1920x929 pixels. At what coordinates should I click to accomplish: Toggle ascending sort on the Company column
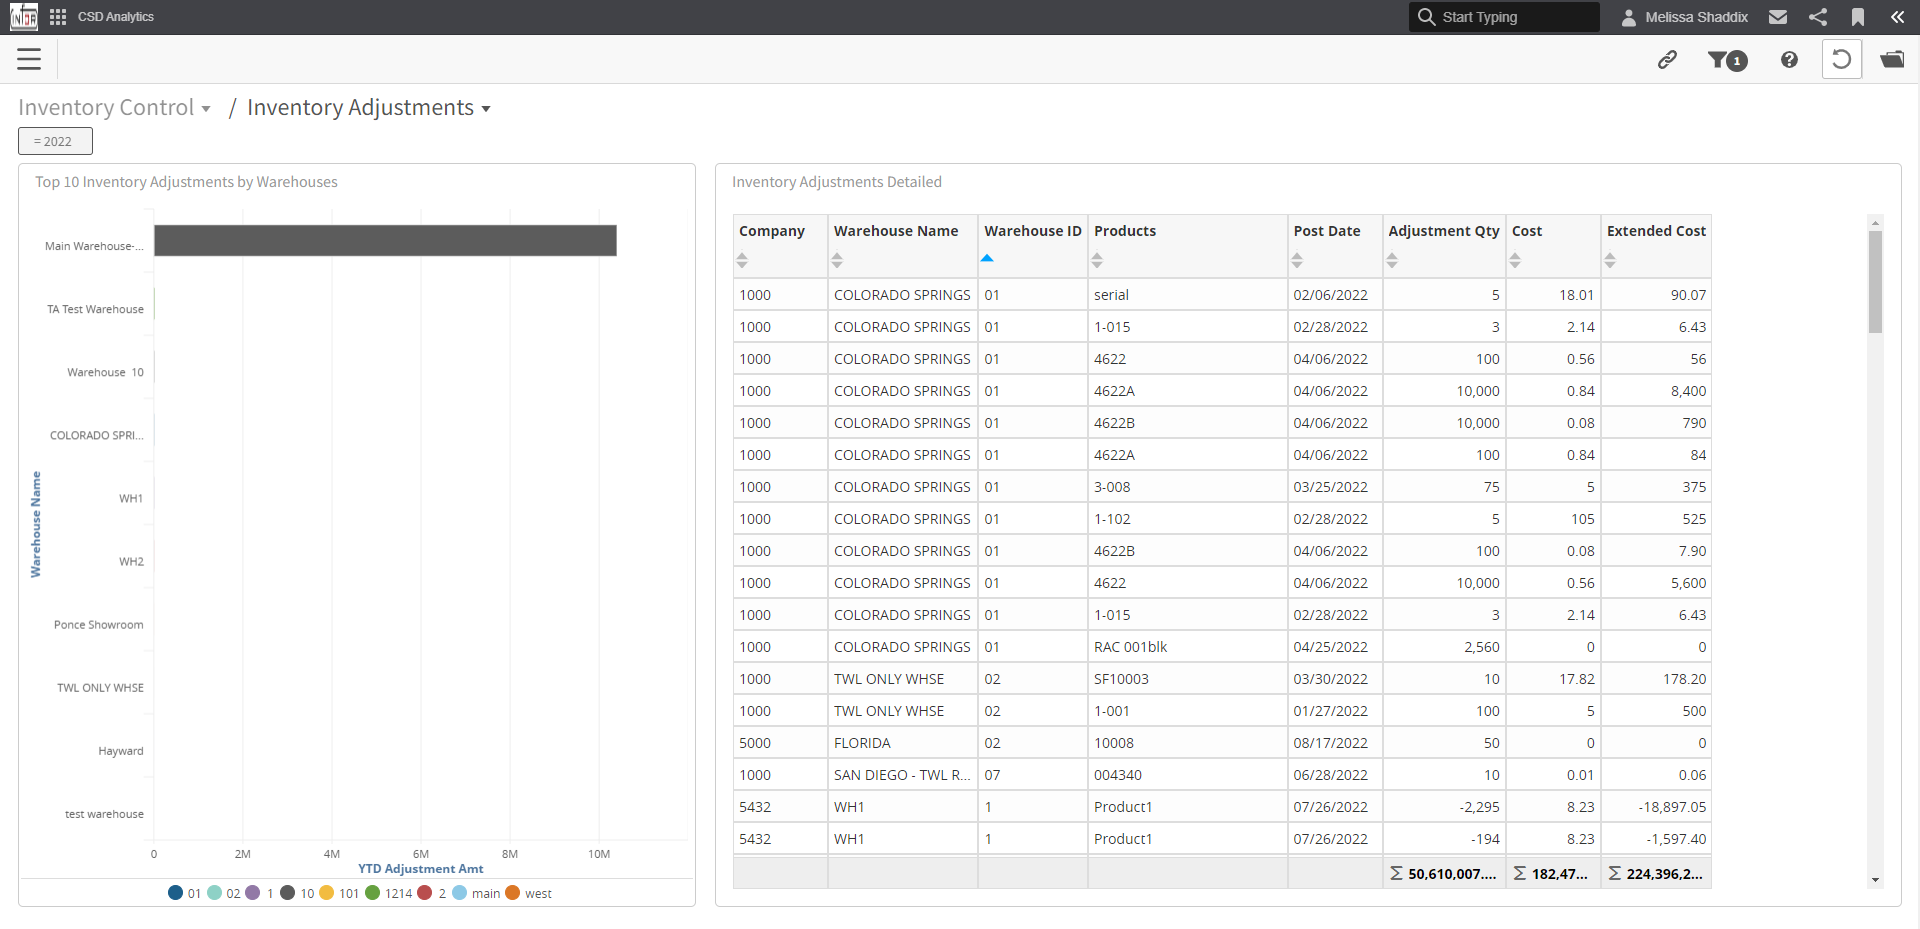click(742, 260)
